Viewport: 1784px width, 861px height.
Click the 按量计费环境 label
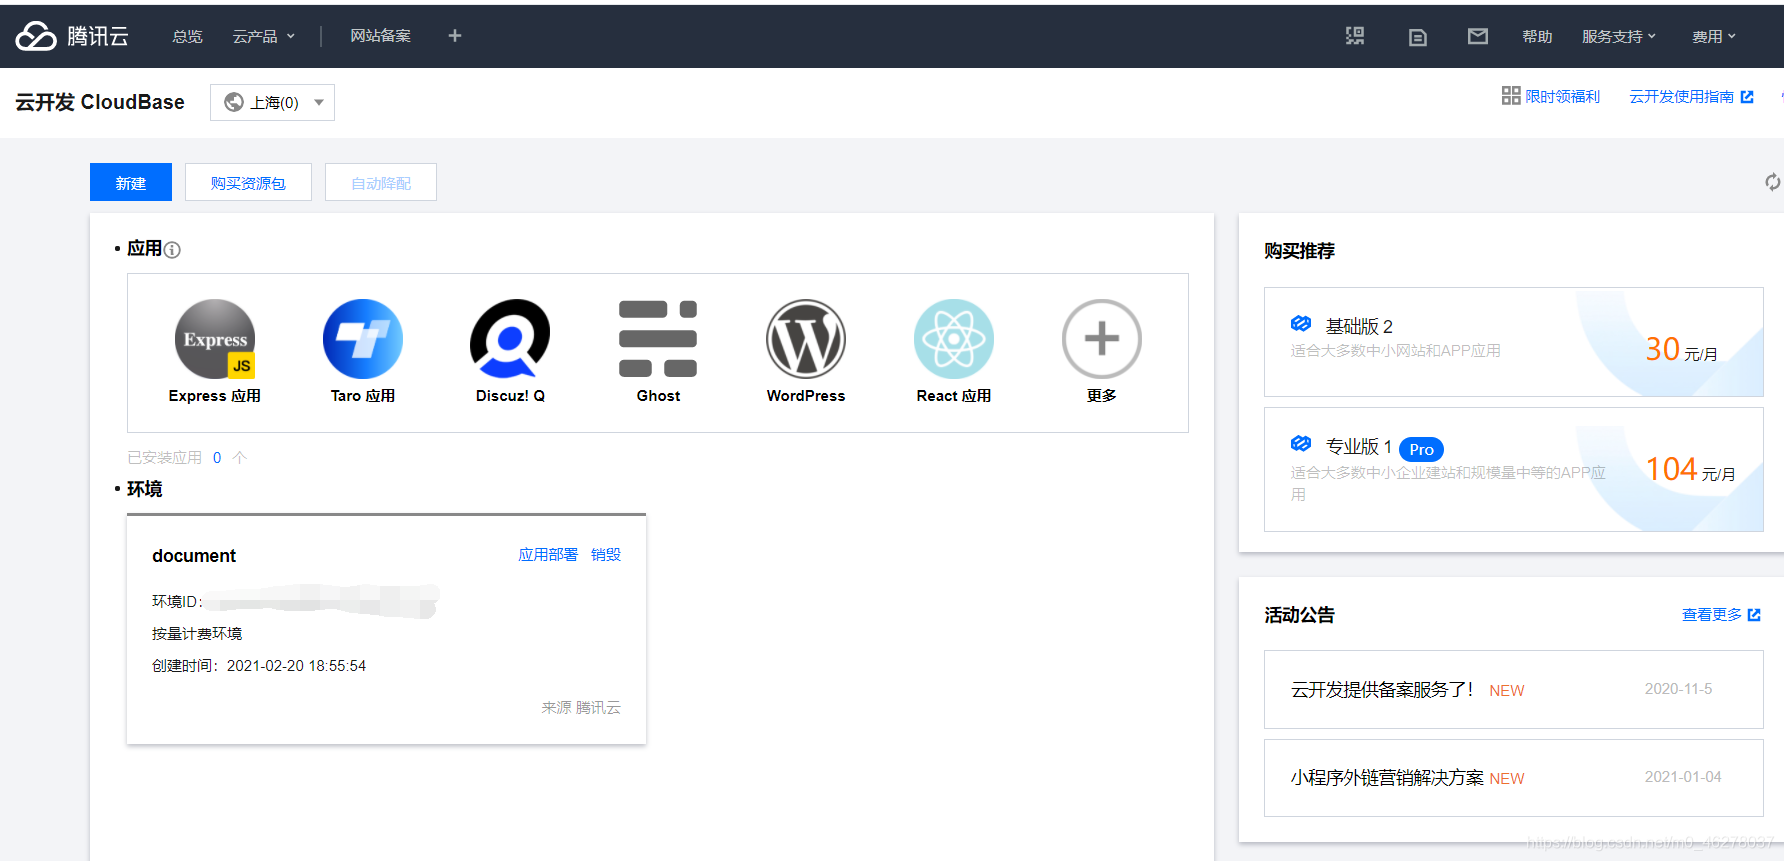tap(197, 634)
